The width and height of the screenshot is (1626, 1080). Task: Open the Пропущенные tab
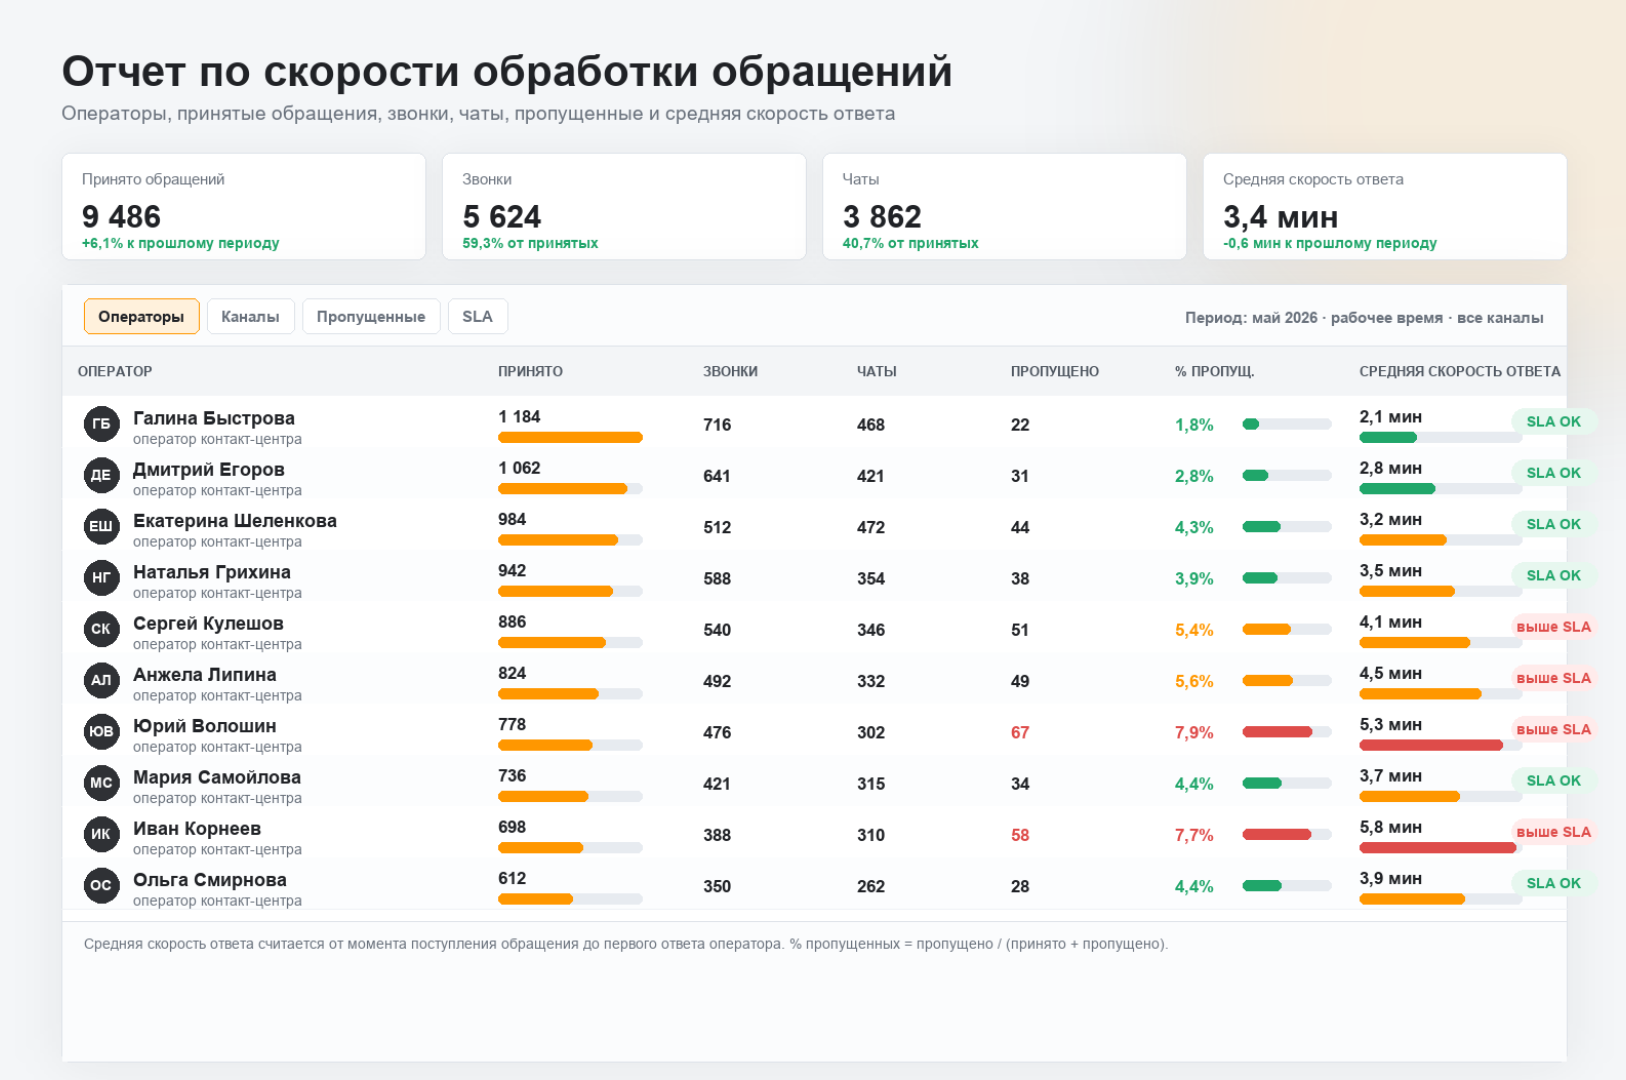point(371,316)
